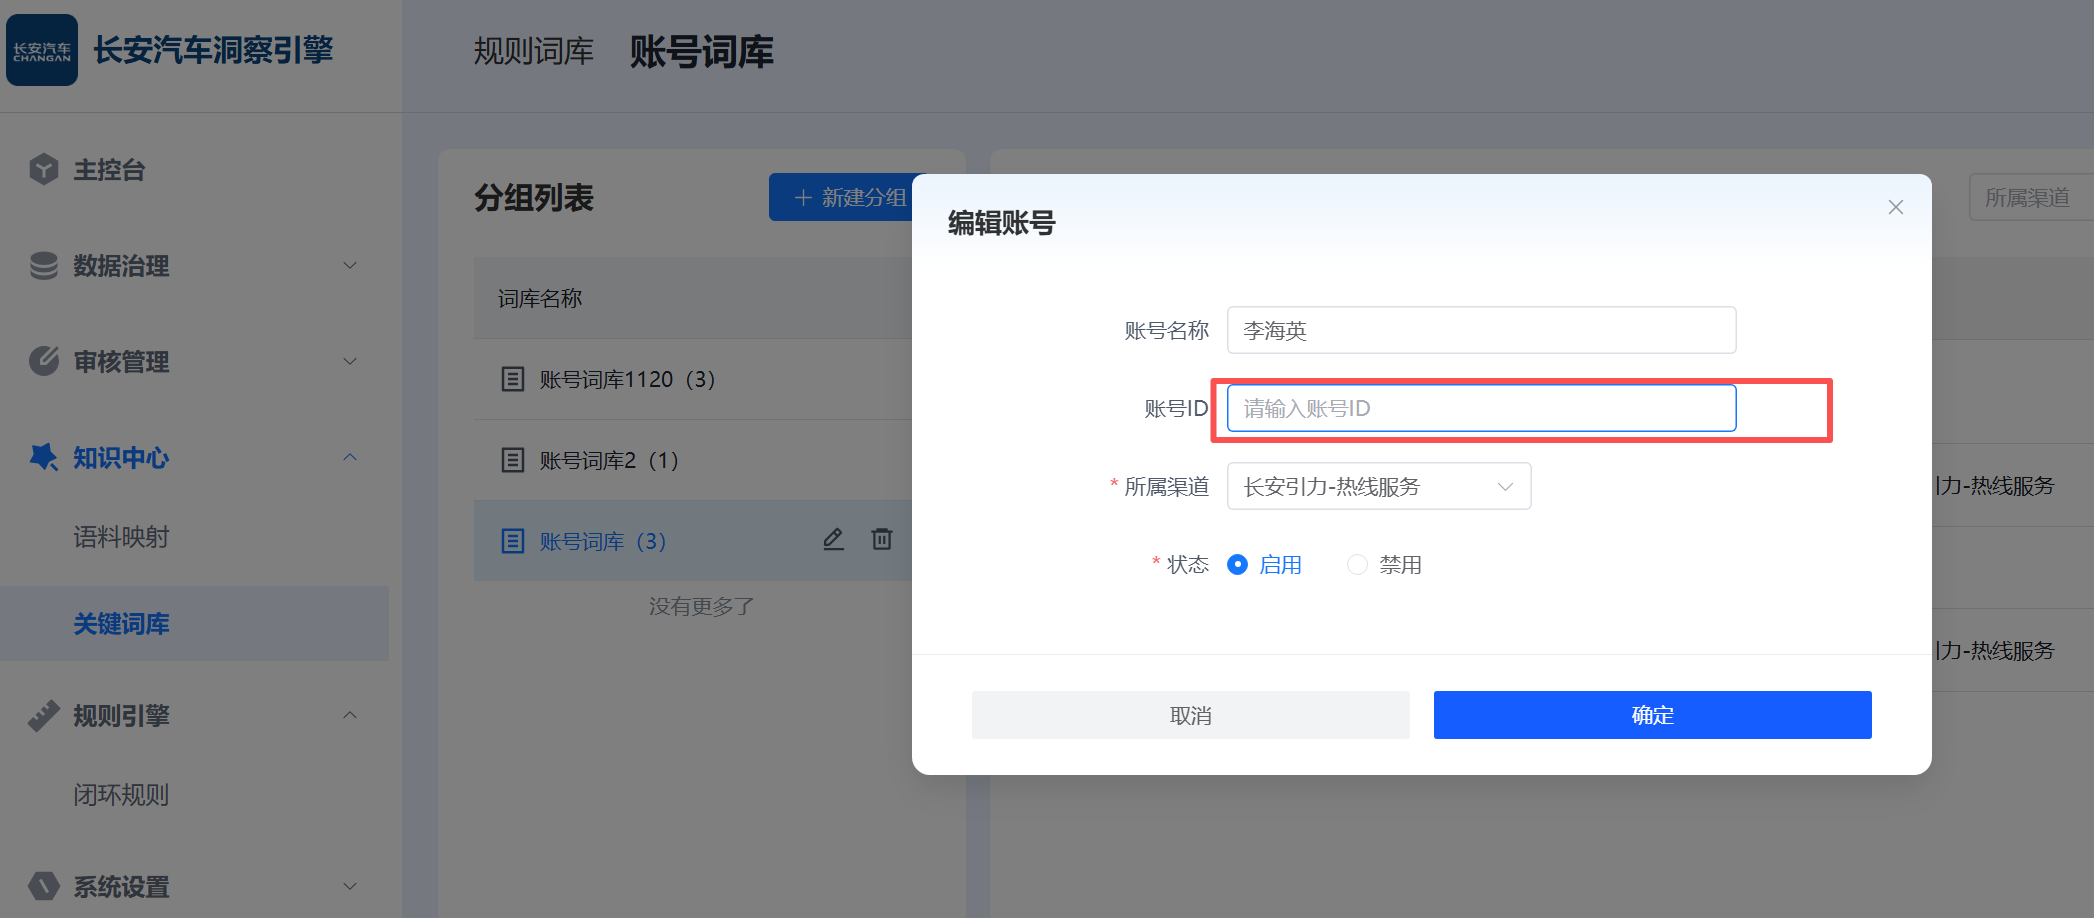This screenshot has height=918, width=2094.
Task: Click the 主控台 dashboard icon
Action: 44,170
